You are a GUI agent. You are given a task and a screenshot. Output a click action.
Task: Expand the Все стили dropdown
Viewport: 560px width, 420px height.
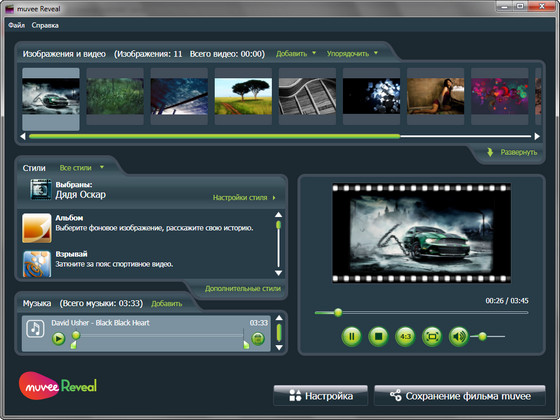click(x=81, y=168)
